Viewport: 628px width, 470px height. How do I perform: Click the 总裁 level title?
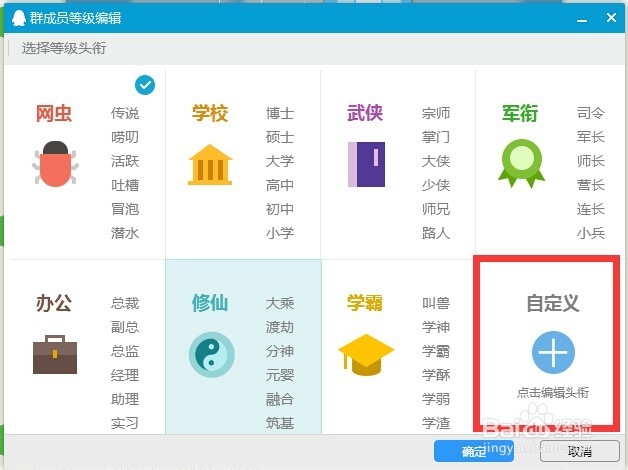(x=125, y=303)
